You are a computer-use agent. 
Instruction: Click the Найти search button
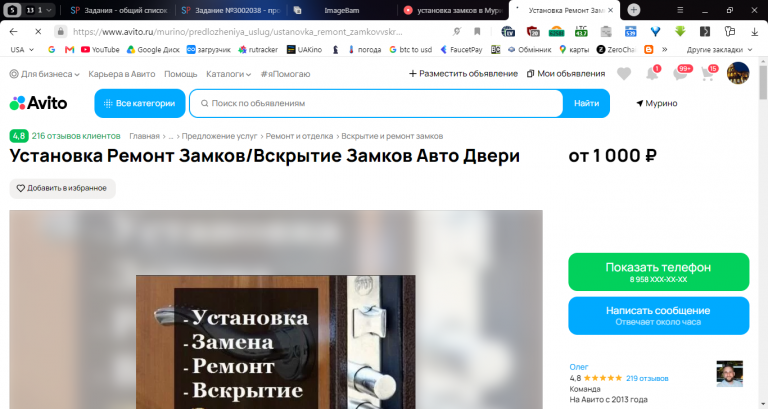(x=586, y=103)
